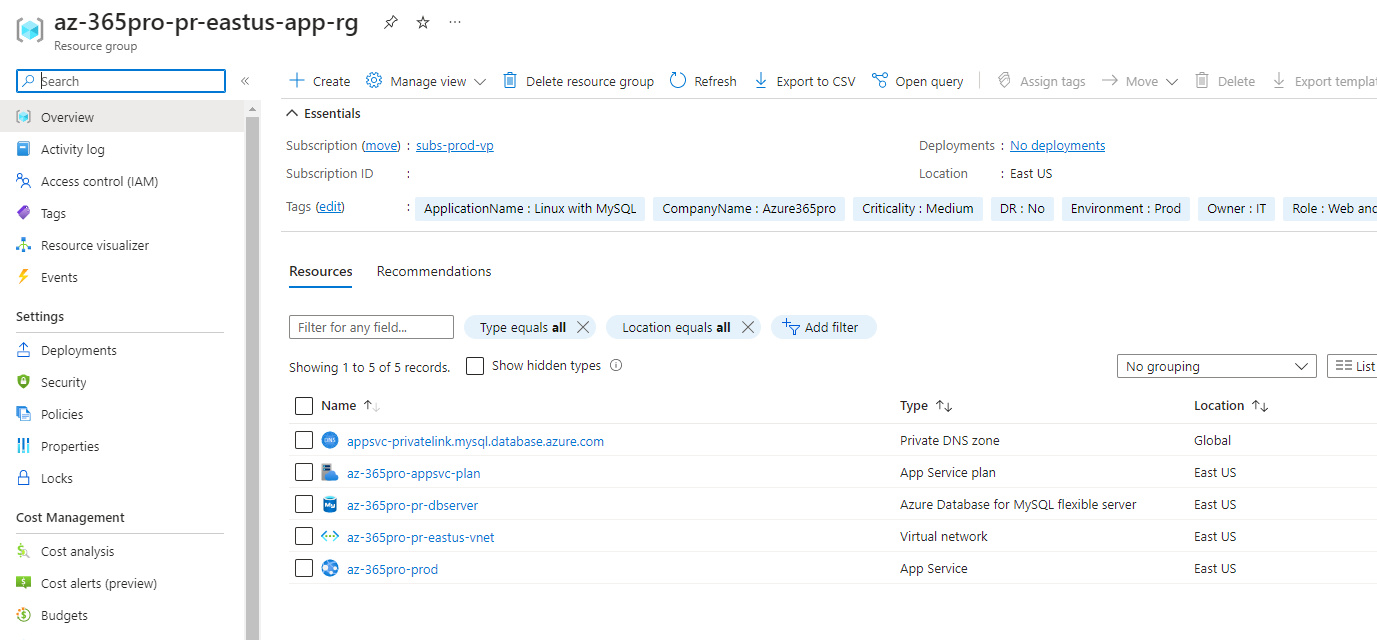Click the Private DNS zone resource icon
This screenshot has width=1377, height=640.
pos(330,441)
